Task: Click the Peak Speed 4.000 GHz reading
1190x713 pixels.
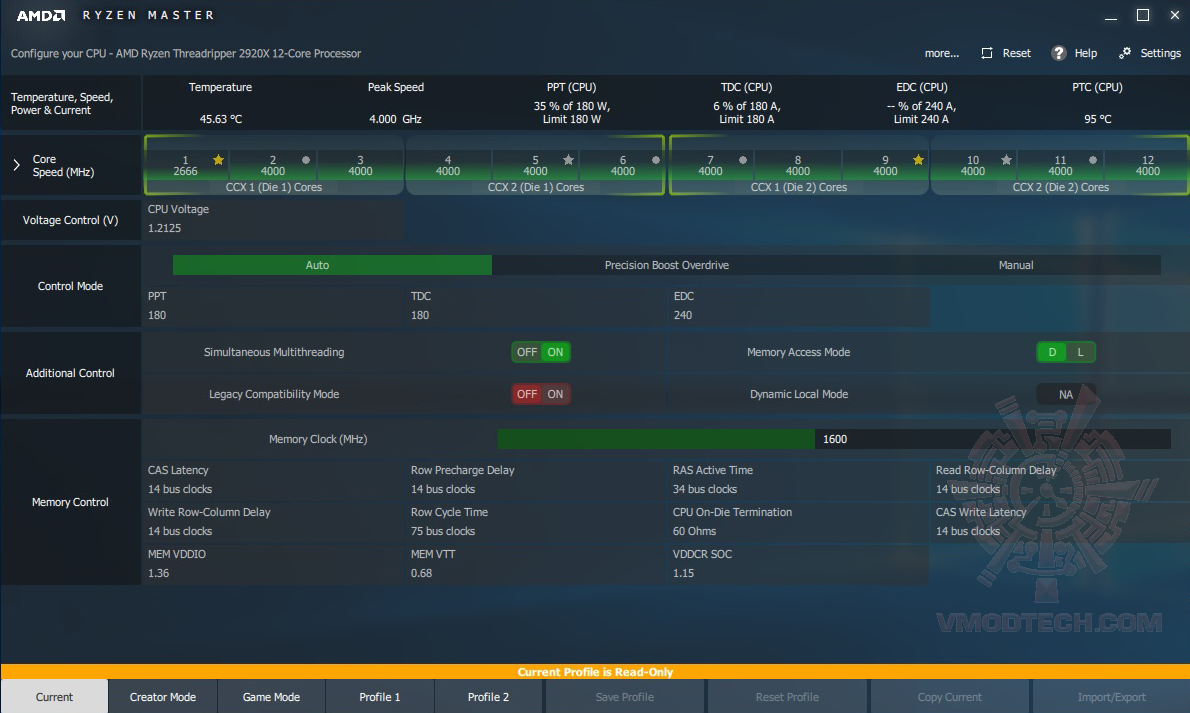Action: 395,119
